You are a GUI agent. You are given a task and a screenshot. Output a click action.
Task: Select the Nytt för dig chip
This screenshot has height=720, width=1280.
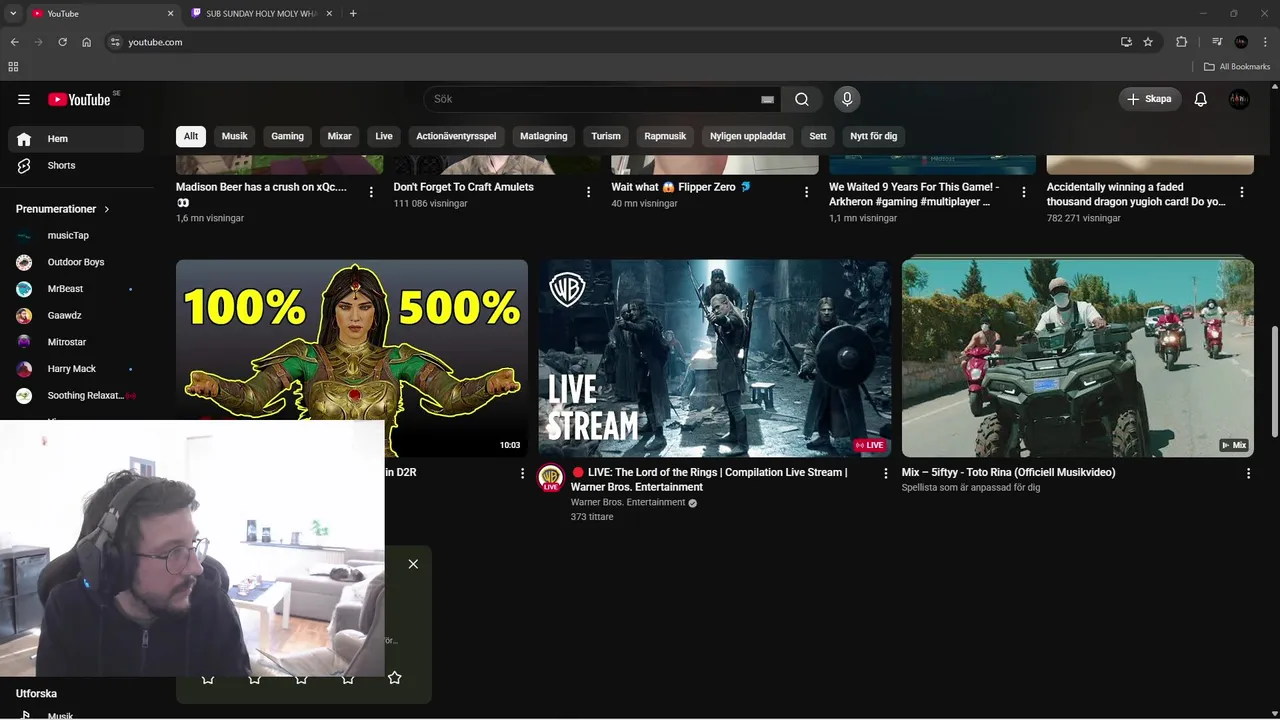point(874,136)
